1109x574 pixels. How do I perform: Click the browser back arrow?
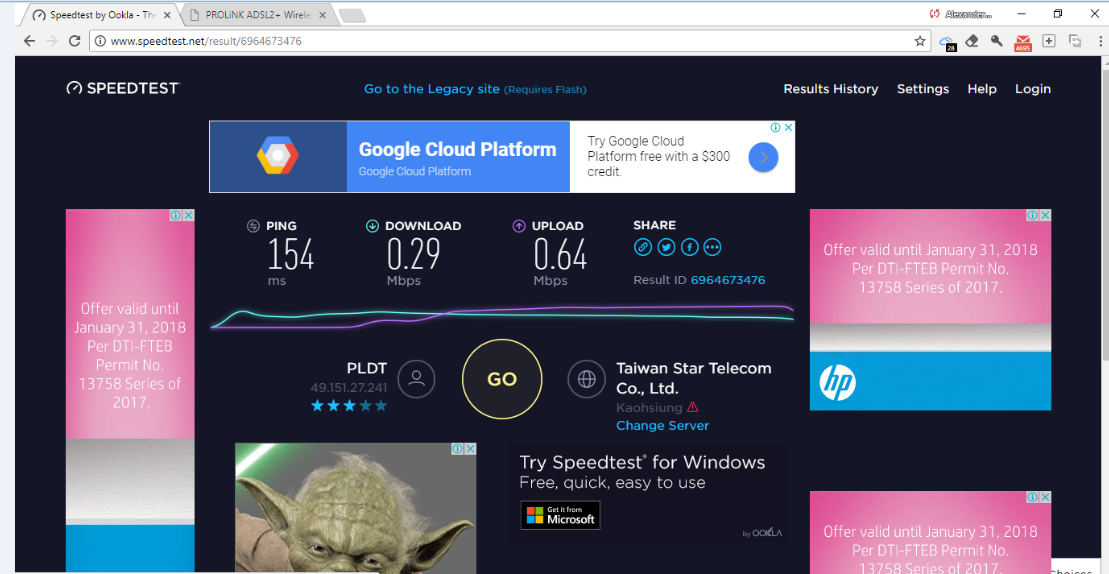[29, 41]
